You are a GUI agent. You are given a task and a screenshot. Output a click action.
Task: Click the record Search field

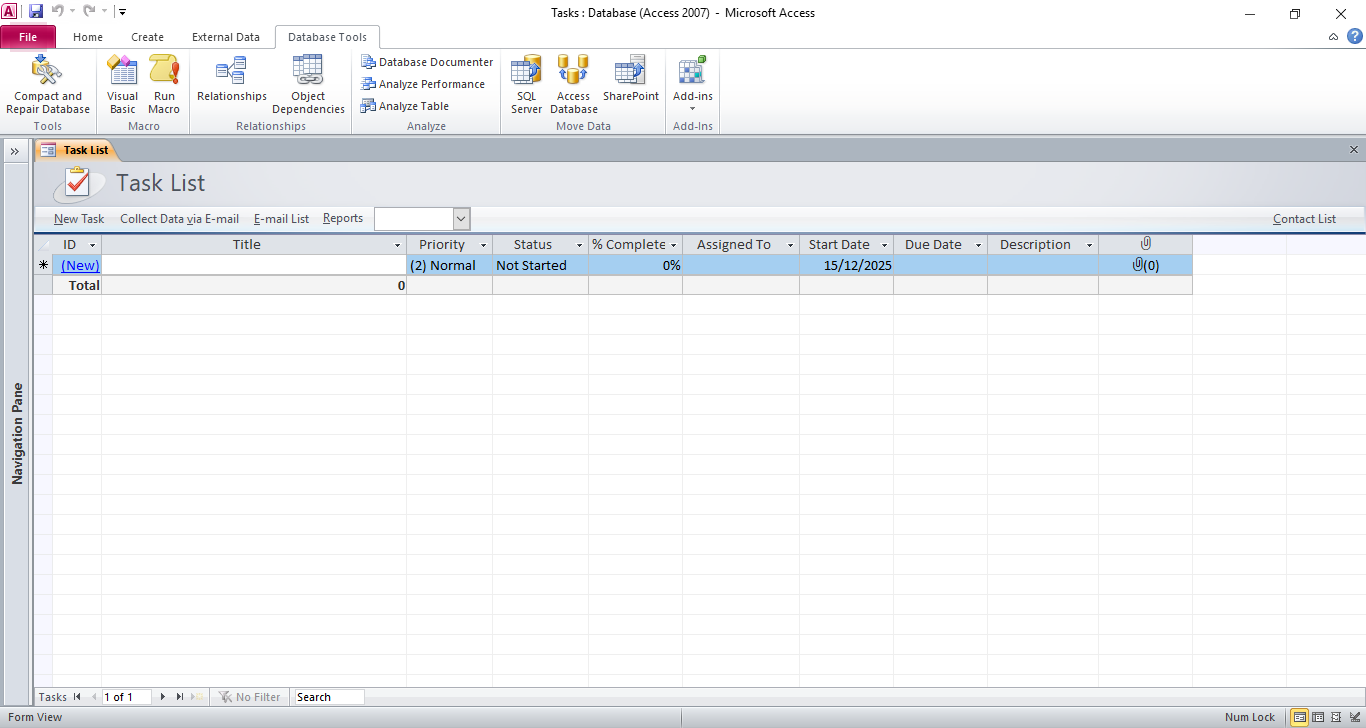329,697
